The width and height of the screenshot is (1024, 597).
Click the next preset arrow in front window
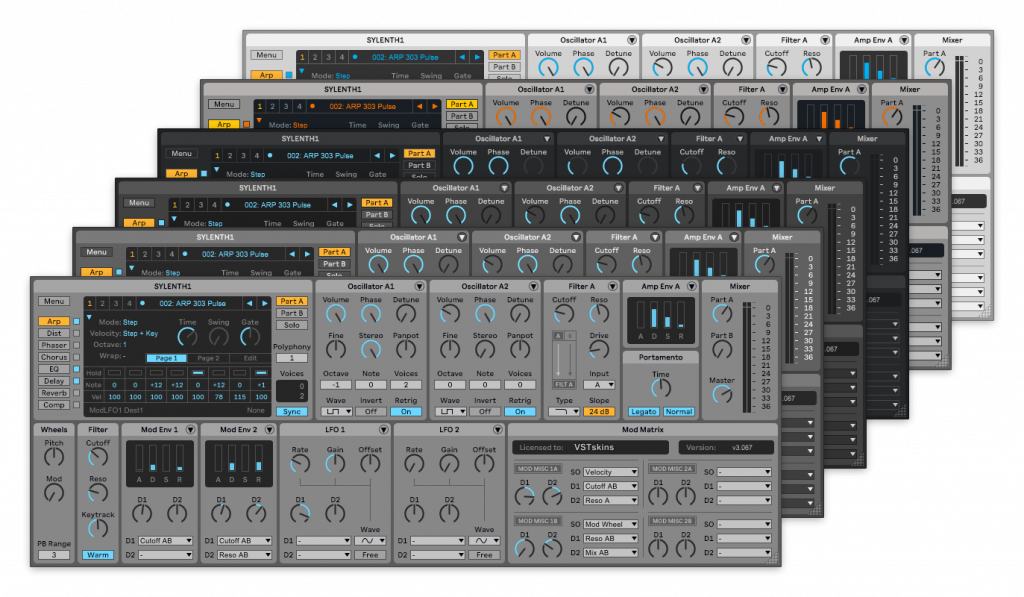(264, 303)
